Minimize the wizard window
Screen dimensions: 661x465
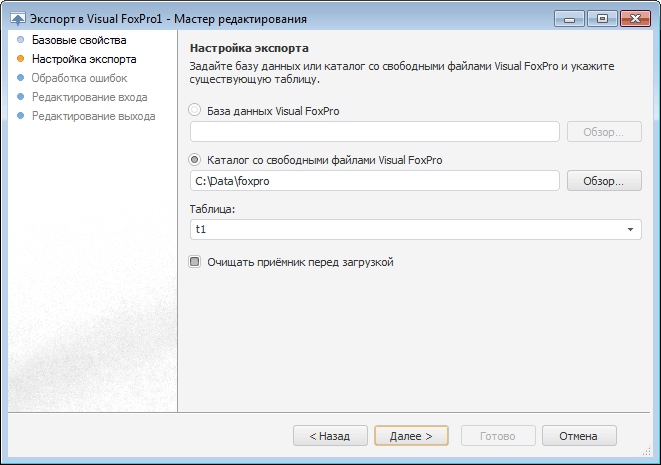point(569,19)
